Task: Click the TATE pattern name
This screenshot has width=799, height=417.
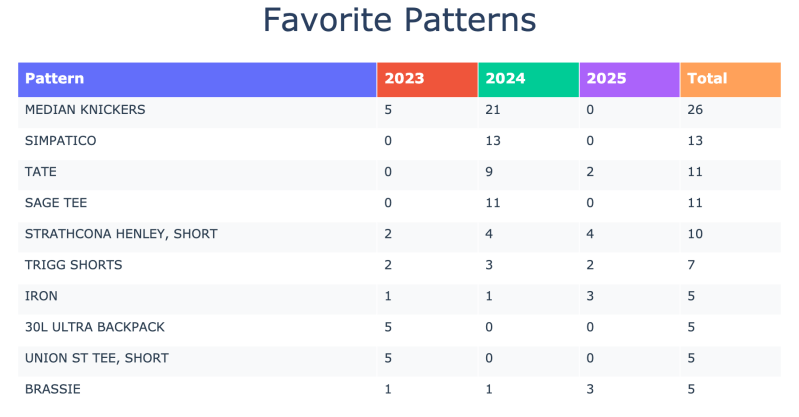Action: tap(41, 172)
